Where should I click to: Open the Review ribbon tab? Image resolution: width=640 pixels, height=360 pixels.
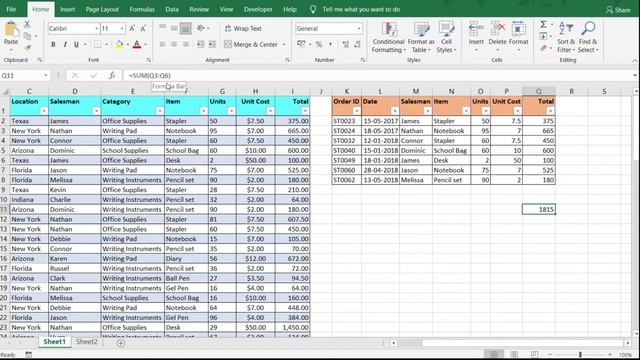point(199,9)
